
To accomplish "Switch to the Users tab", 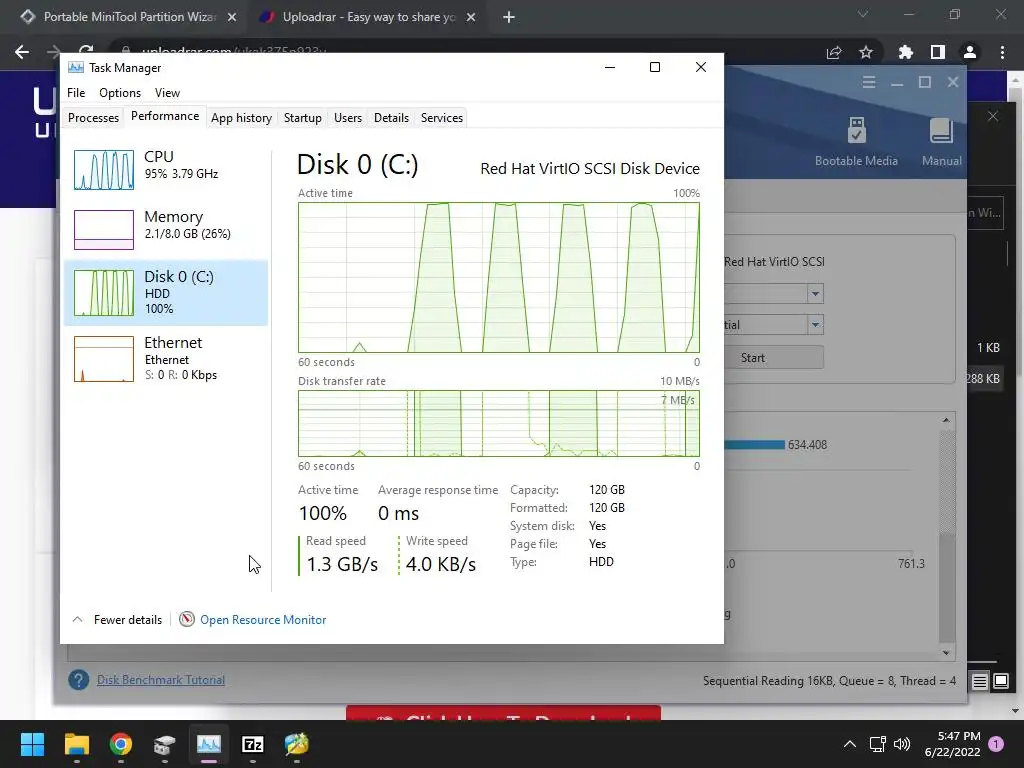I will pos(347,118).
